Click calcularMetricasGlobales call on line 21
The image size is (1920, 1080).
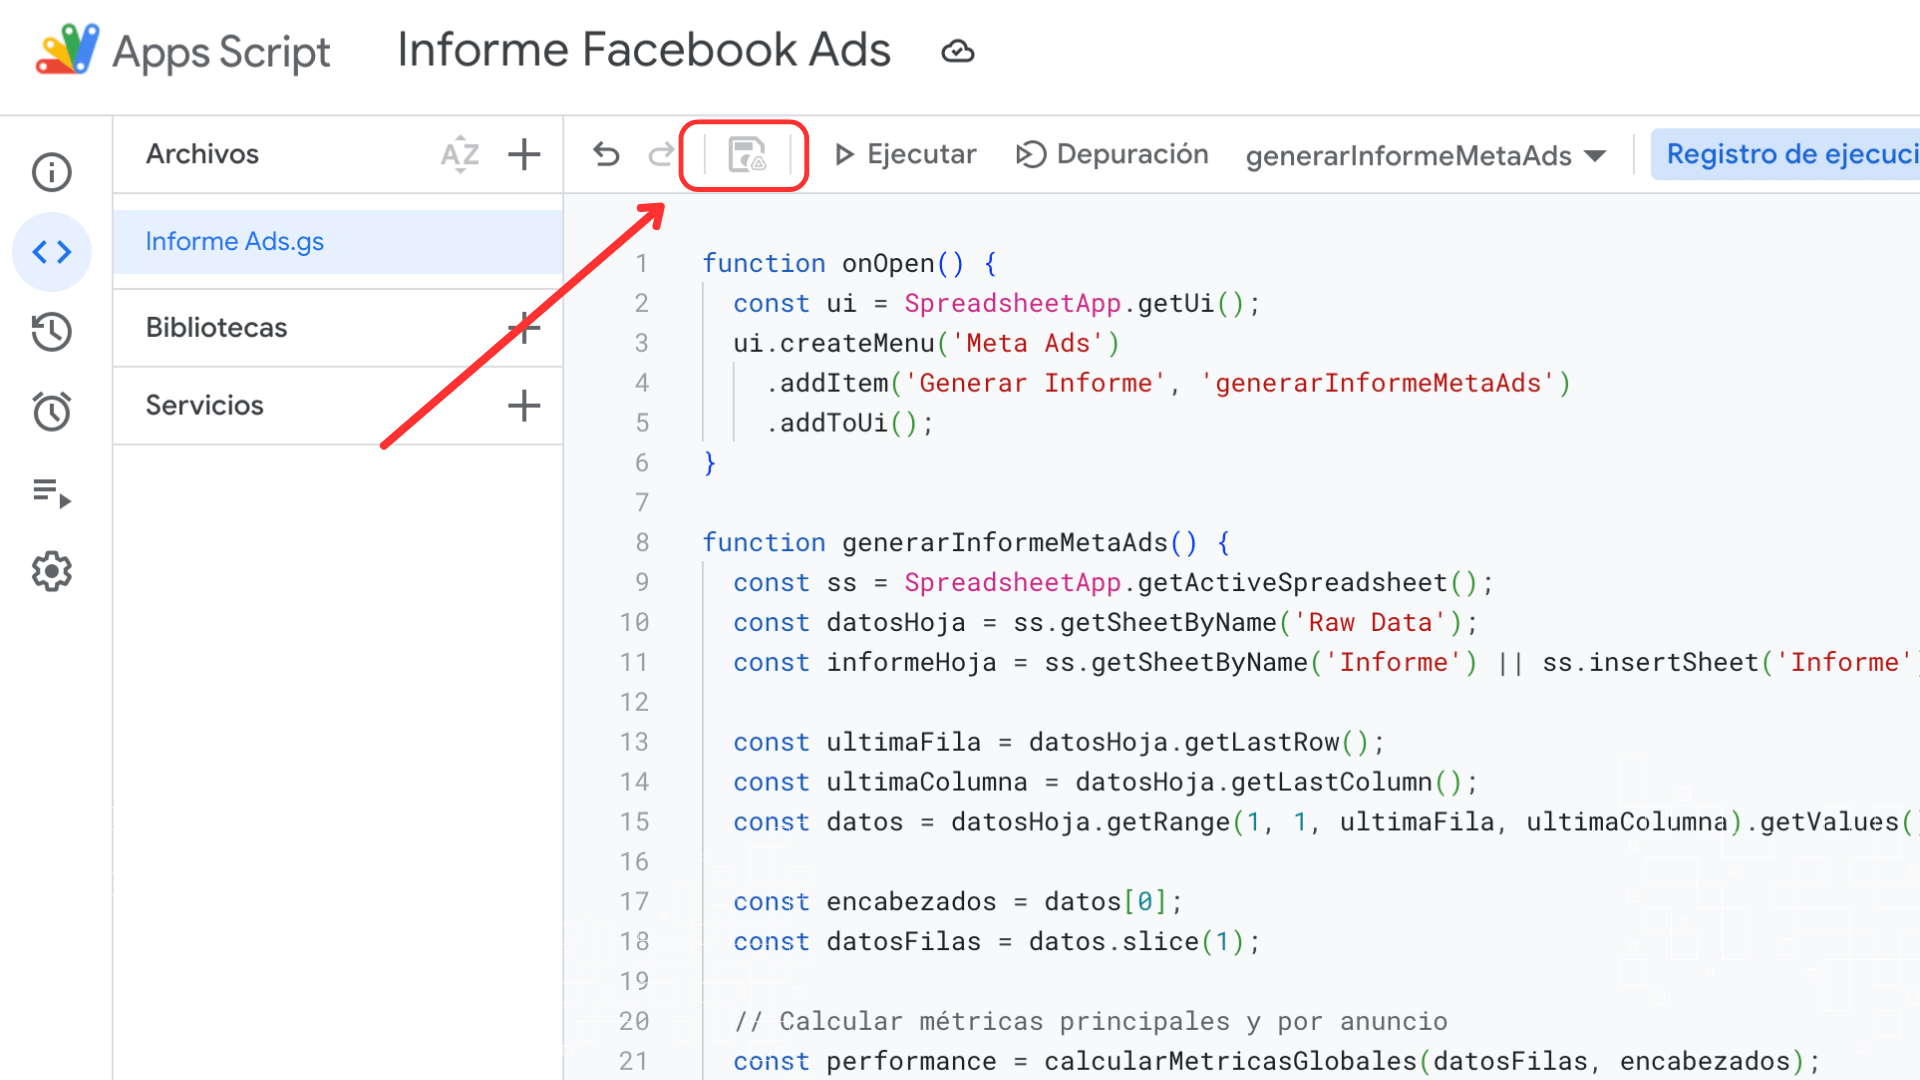coord(1230,1061)
